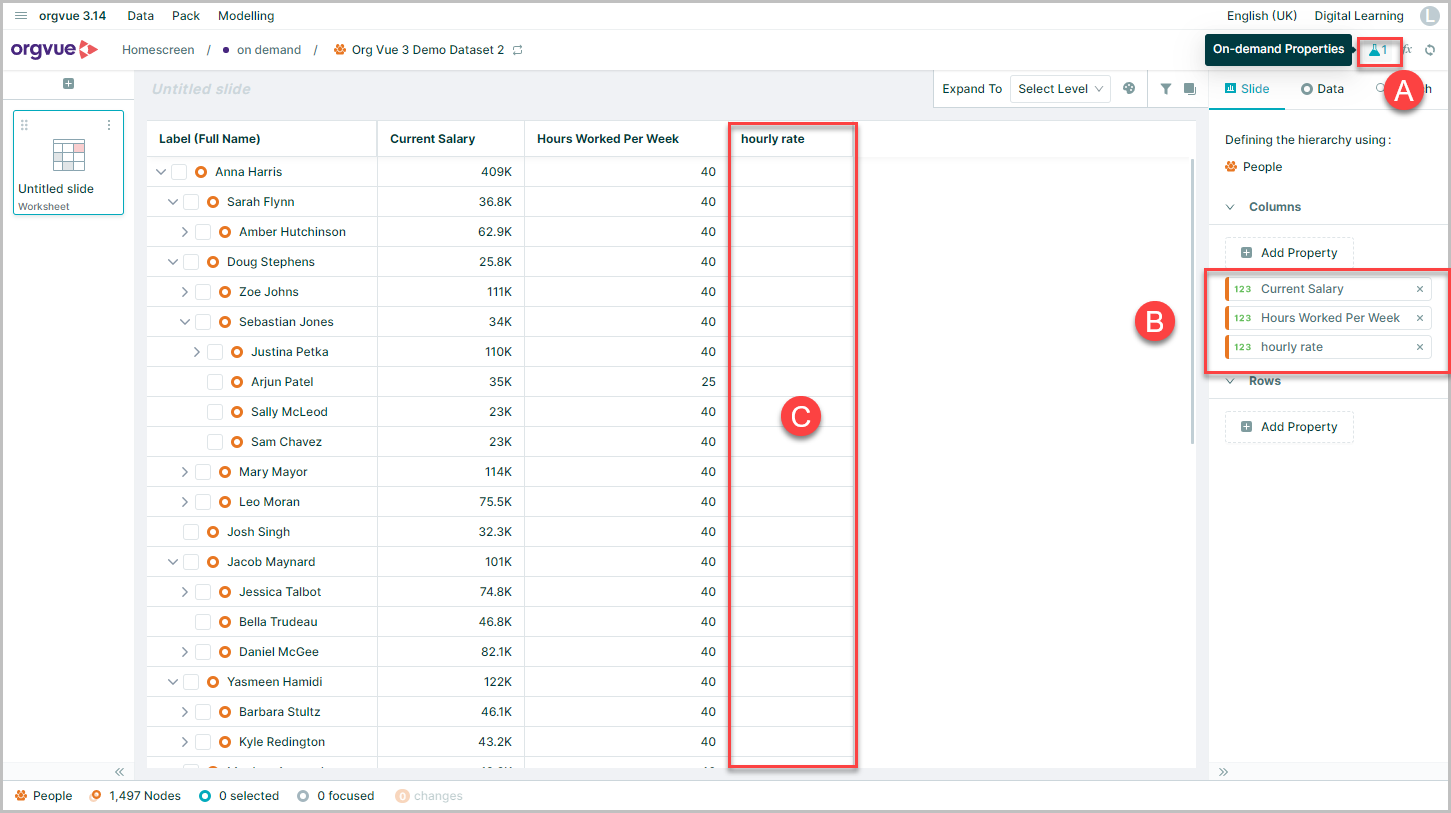1451x813 pixels.
Task: Click the table vertical scrollbar
Action: coord(1191,300)
